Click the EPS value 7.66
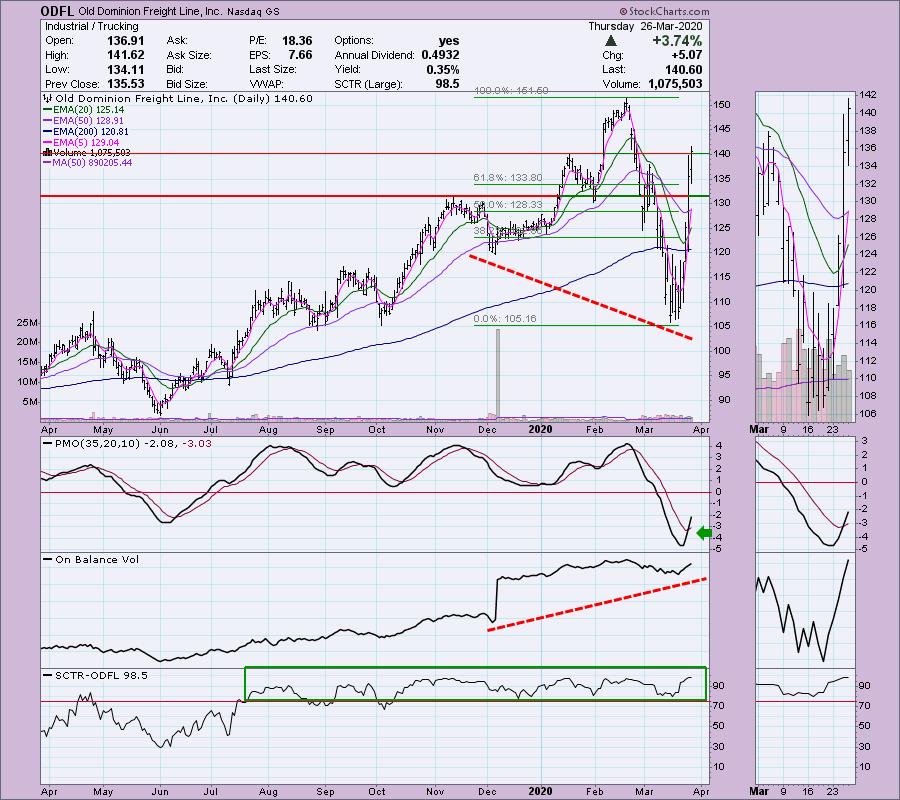Image resolution: width=900 pixels, height=800 pixels. click(x=301, y=55)
